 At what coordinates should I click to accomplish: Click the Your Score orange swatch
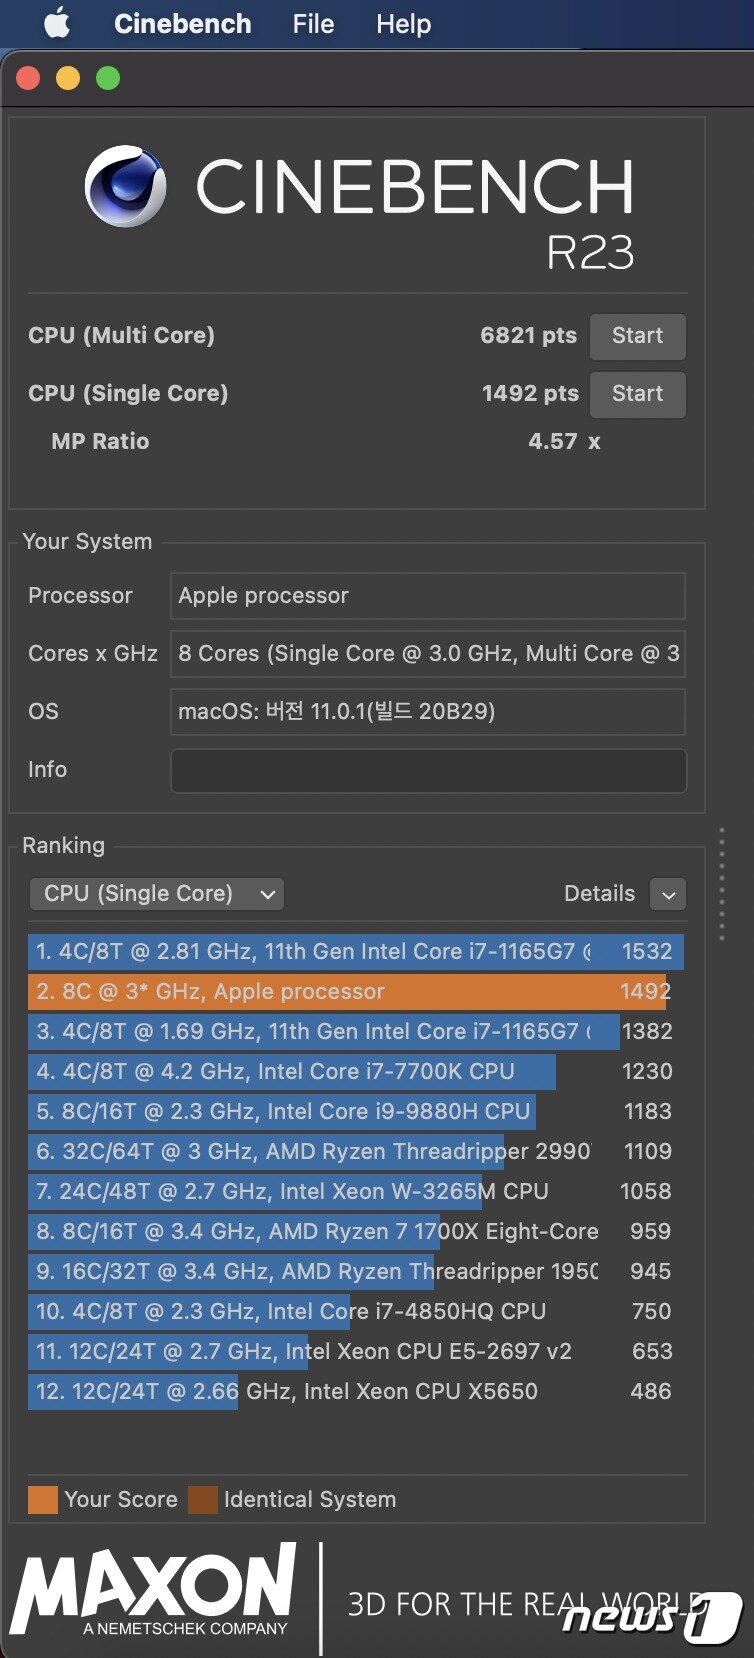click(x=43, y=1500)
